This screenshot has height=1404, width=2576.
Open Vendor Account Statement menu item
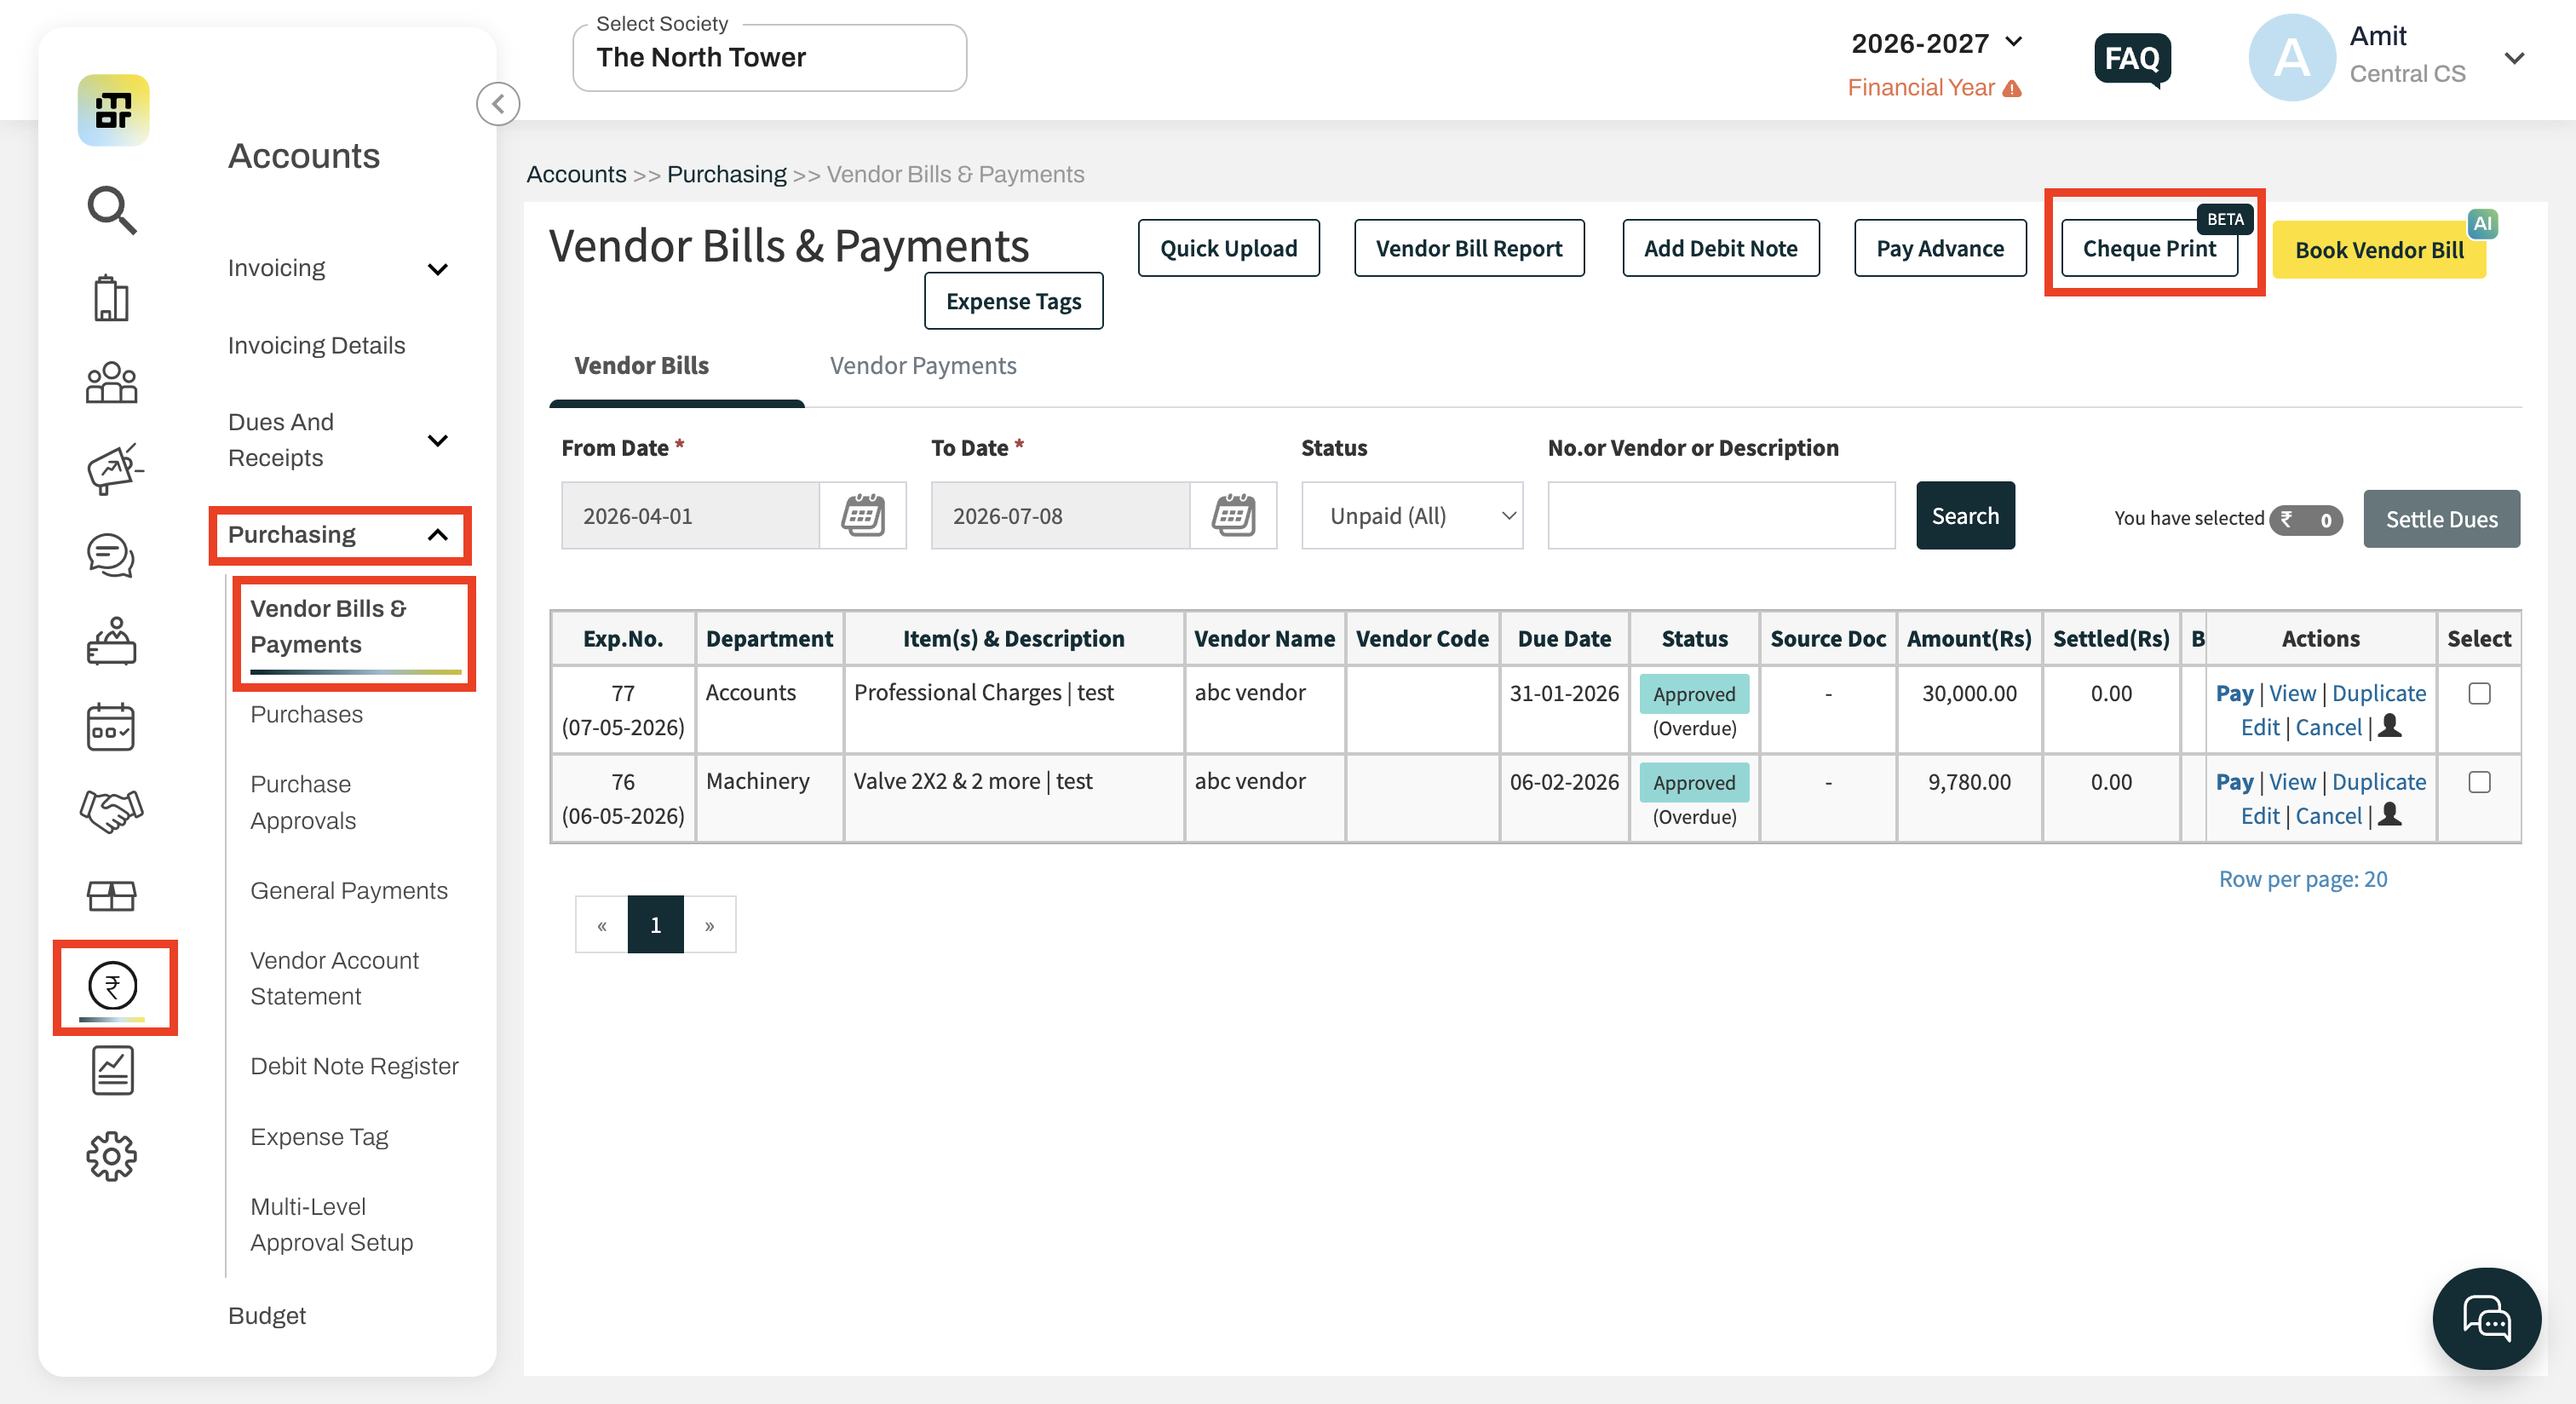click(x=334, y=978)
